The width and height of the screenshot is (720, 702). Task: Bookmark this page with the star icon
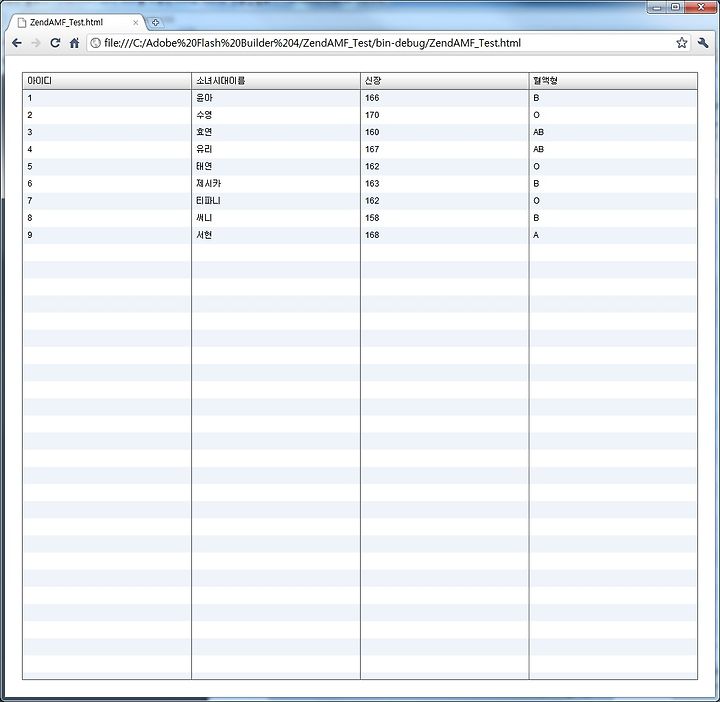point(681,43)
